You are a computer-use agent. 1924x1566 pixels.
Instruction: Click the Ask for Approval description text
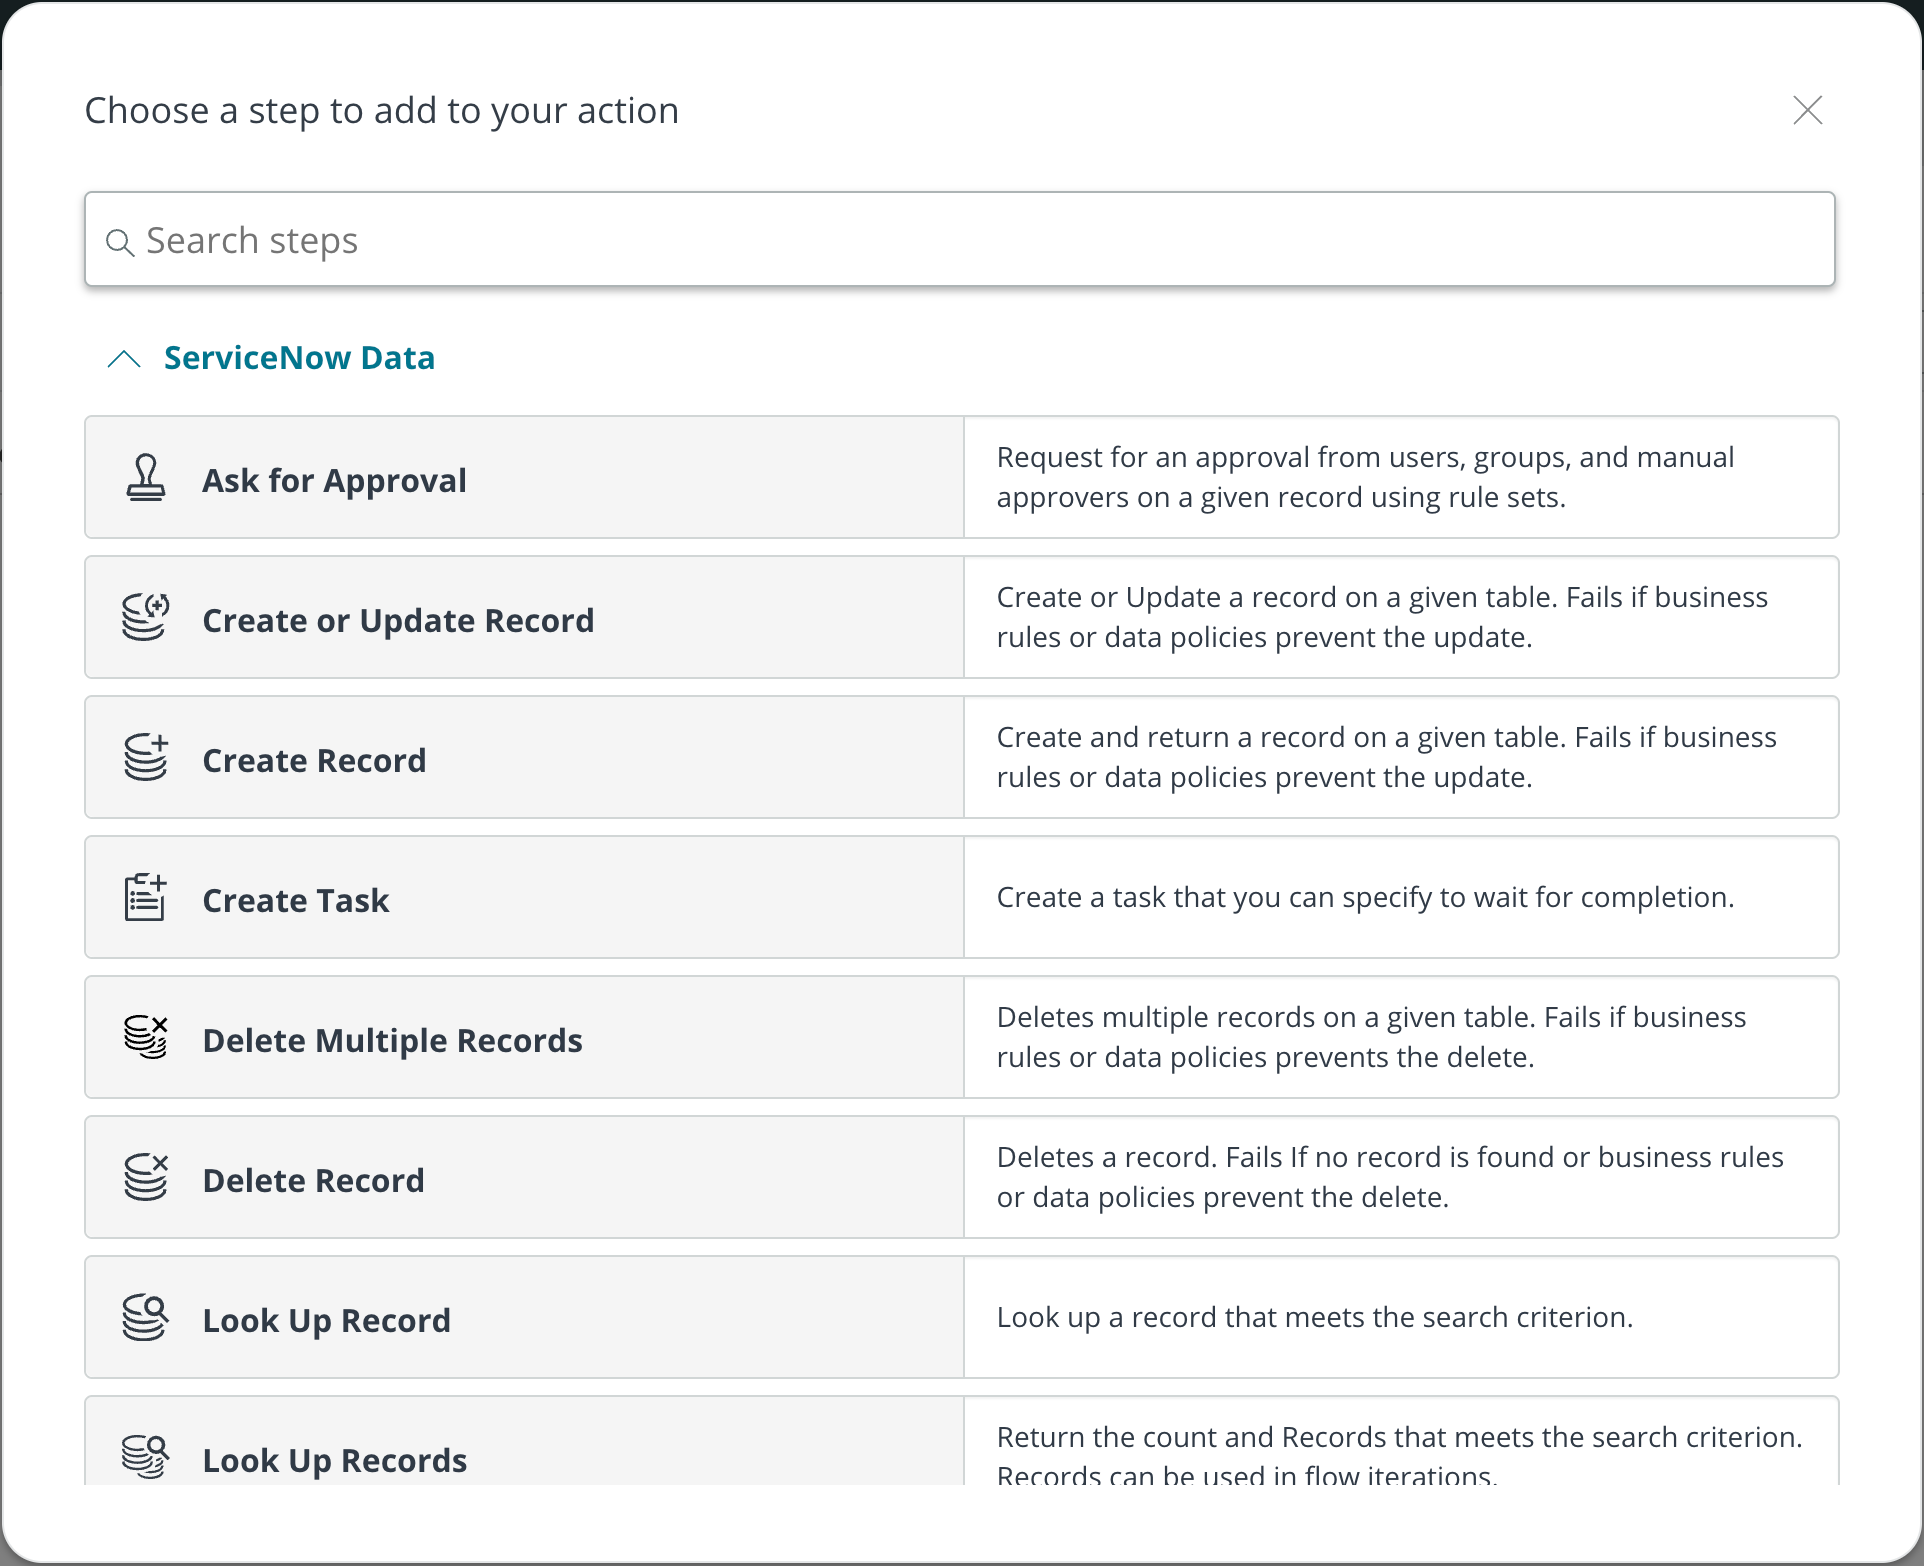[x=1365, y=477]
